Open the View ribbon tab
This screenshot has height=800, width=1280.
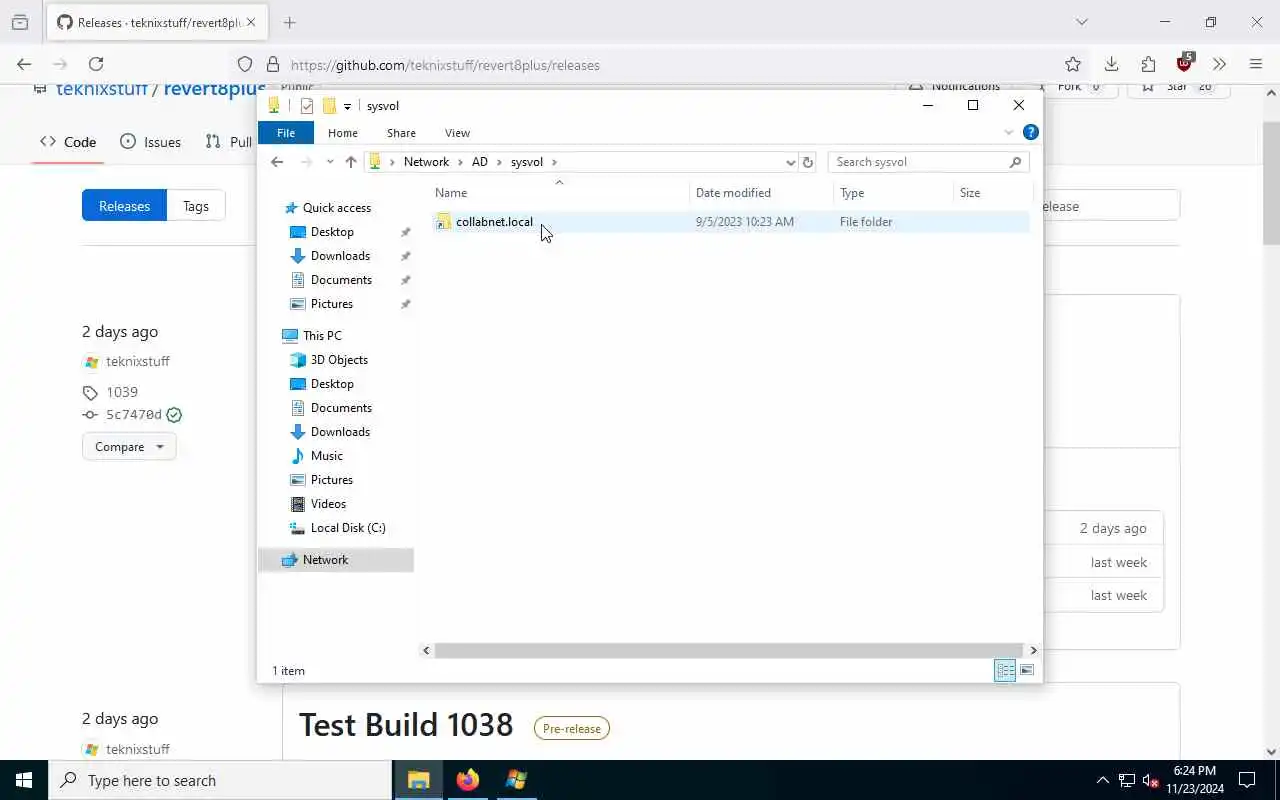click(x=457, y=133)
